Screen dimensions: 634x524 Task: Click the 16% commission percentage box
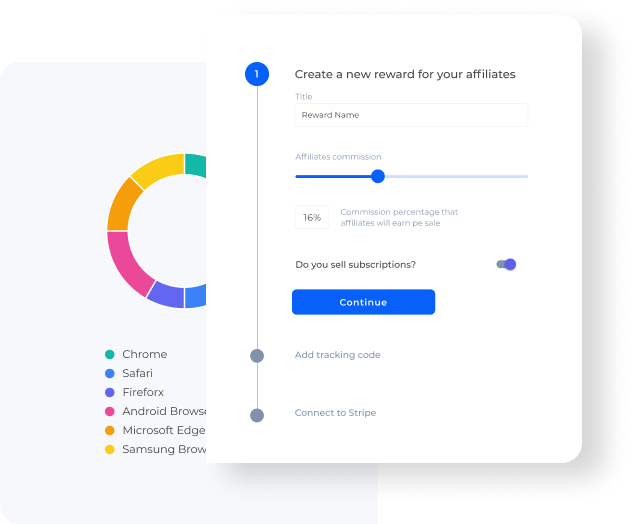tap(312, 217)
